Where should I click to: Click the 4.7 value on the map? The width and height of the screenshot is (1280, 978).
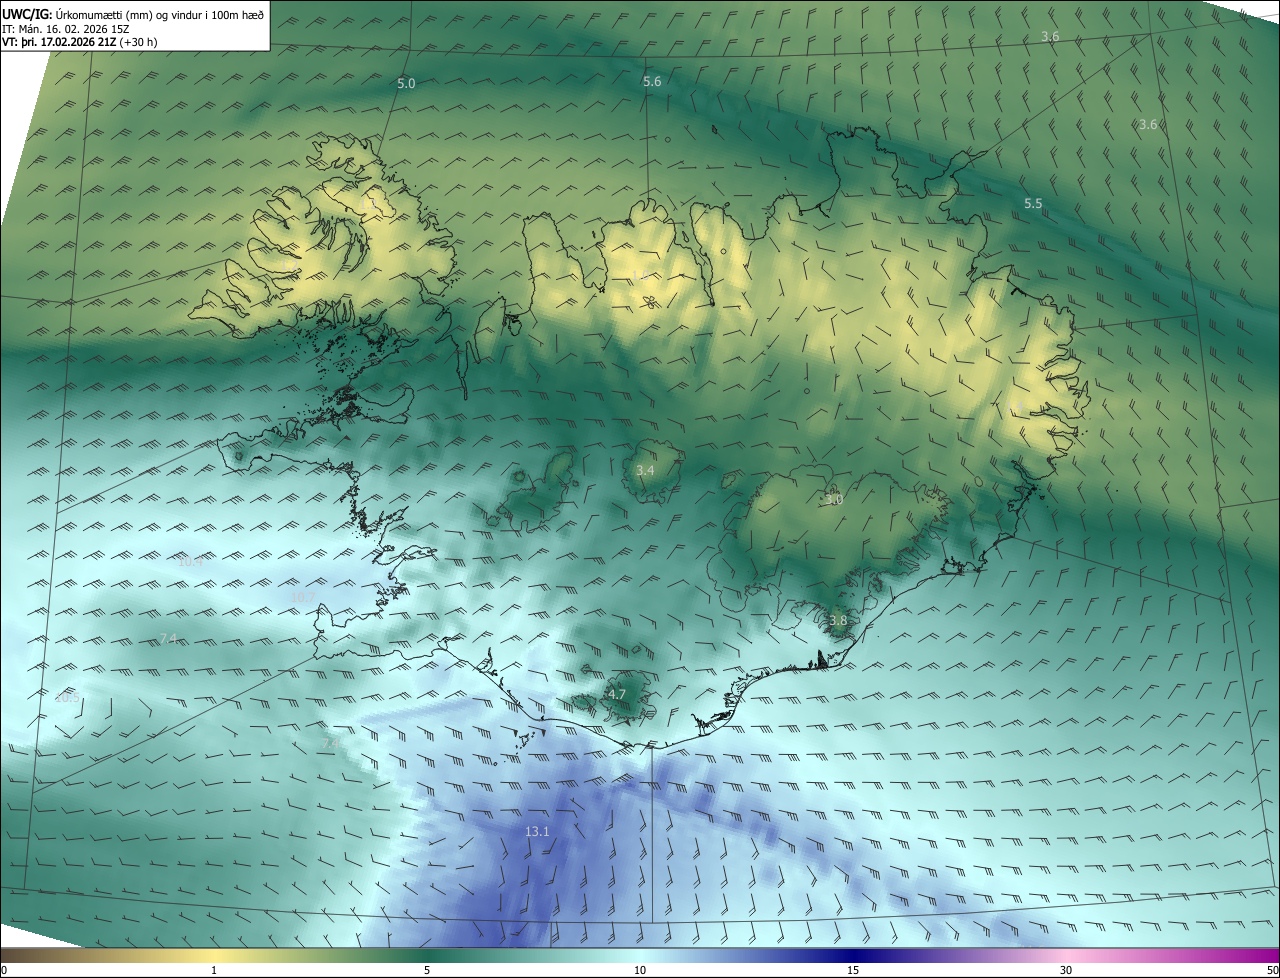coord(617,694)
